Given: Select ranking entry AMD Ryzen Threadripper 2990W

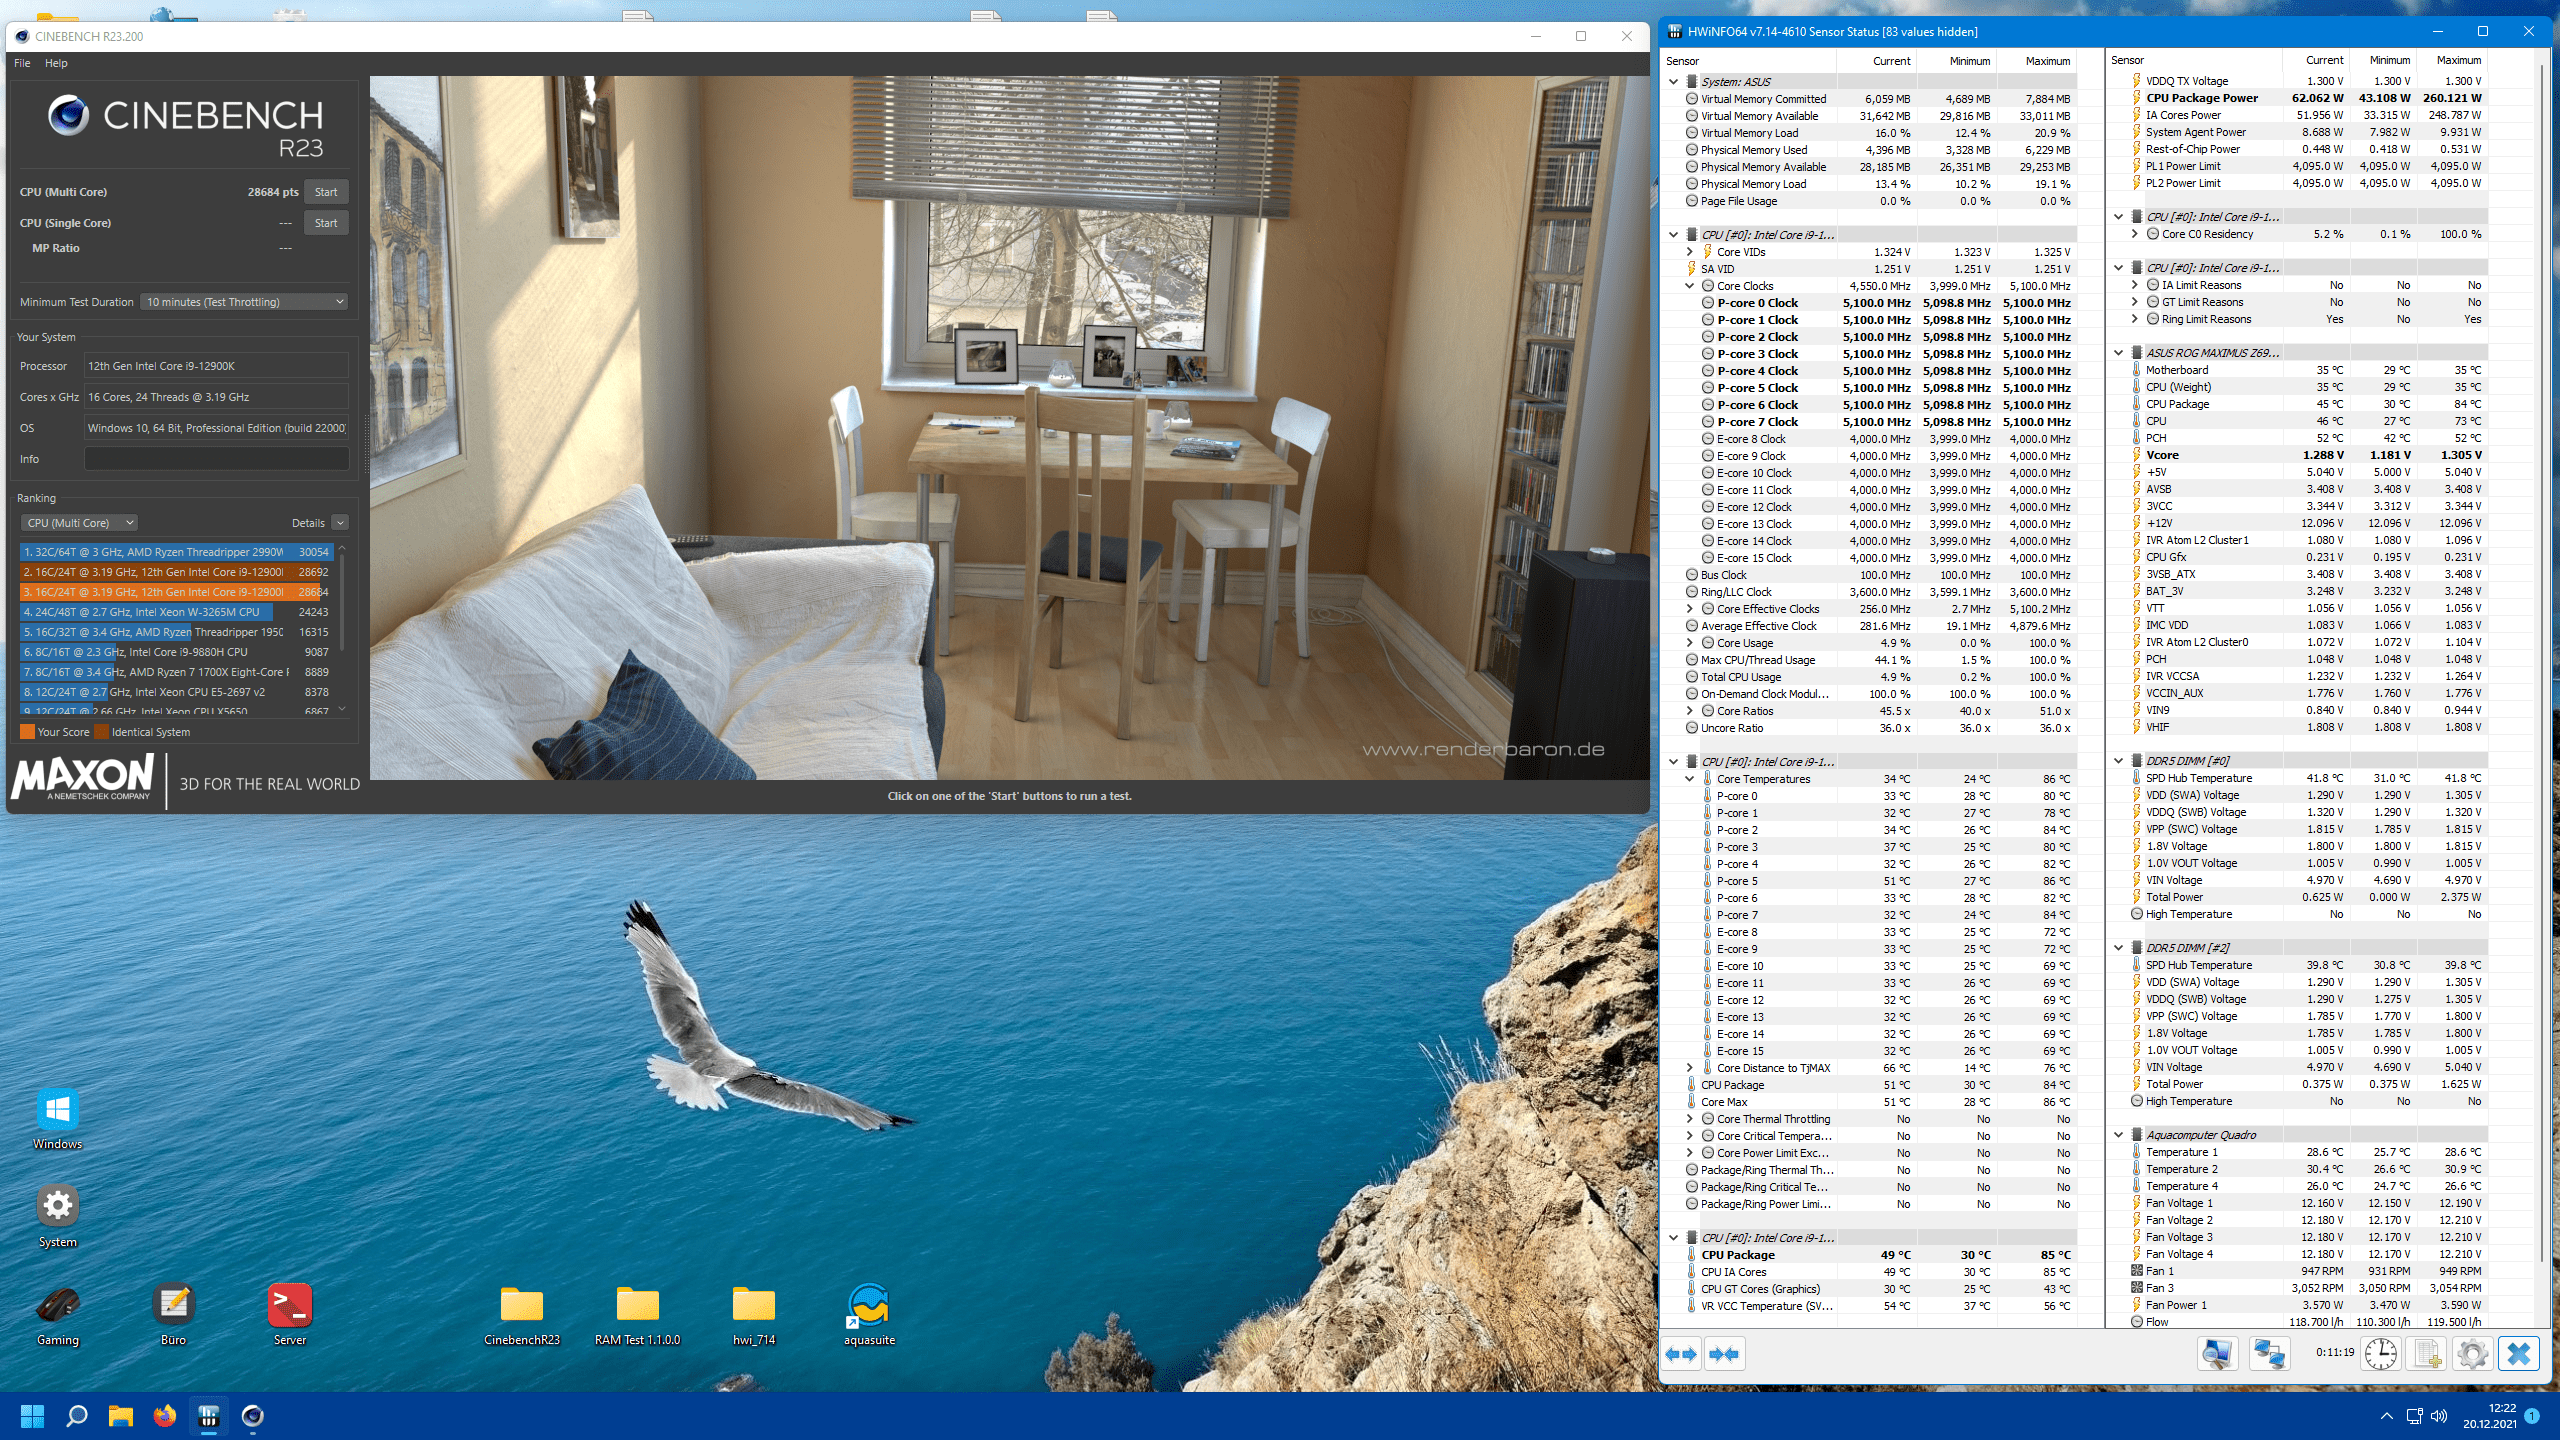Looking at the screenshot, I should [x=176, y=552].
